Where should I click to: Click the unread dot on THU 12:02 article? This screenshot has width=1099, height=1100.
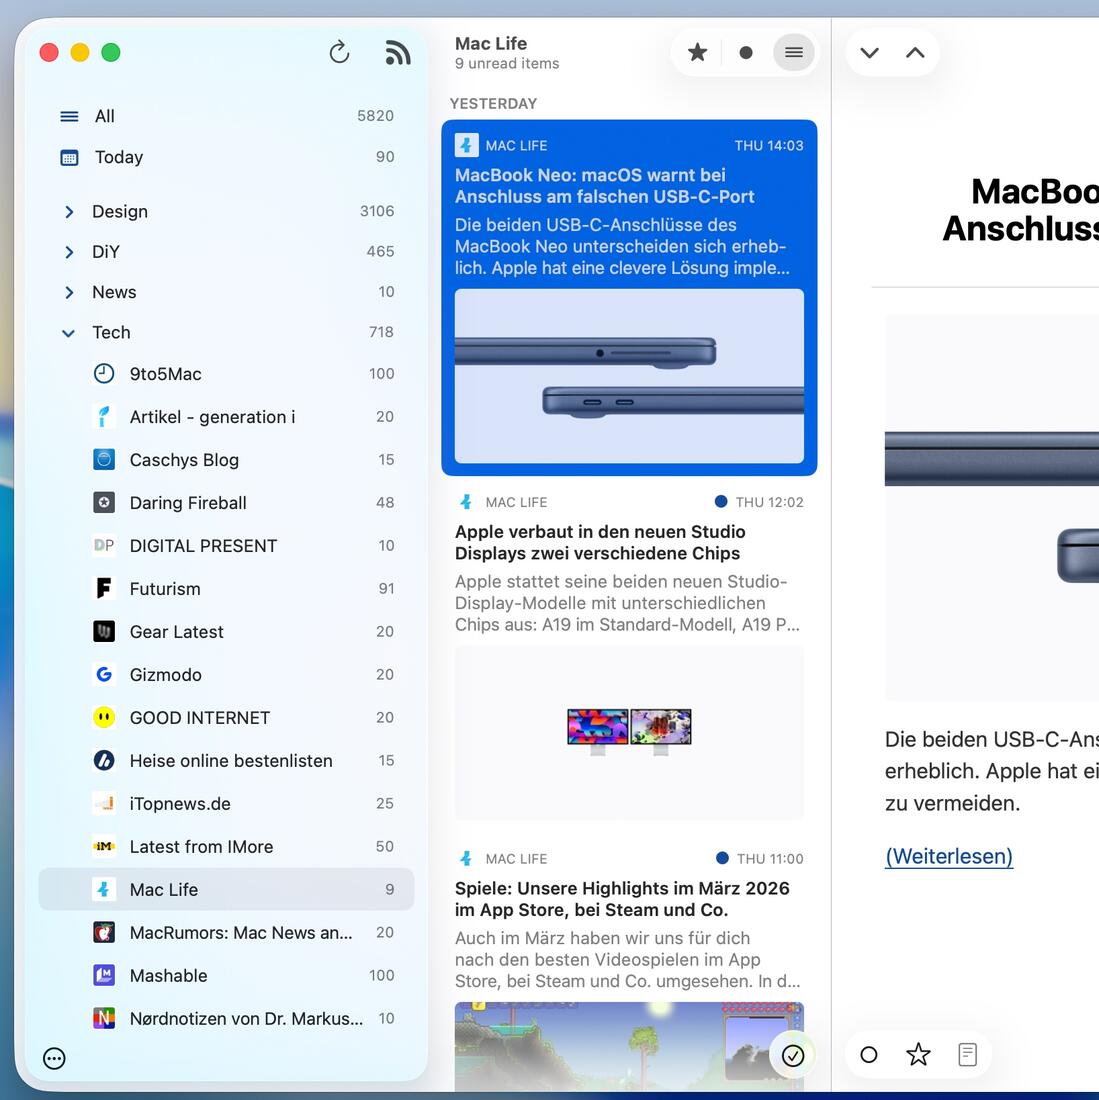pyautogui.click(x=720, y=502)
